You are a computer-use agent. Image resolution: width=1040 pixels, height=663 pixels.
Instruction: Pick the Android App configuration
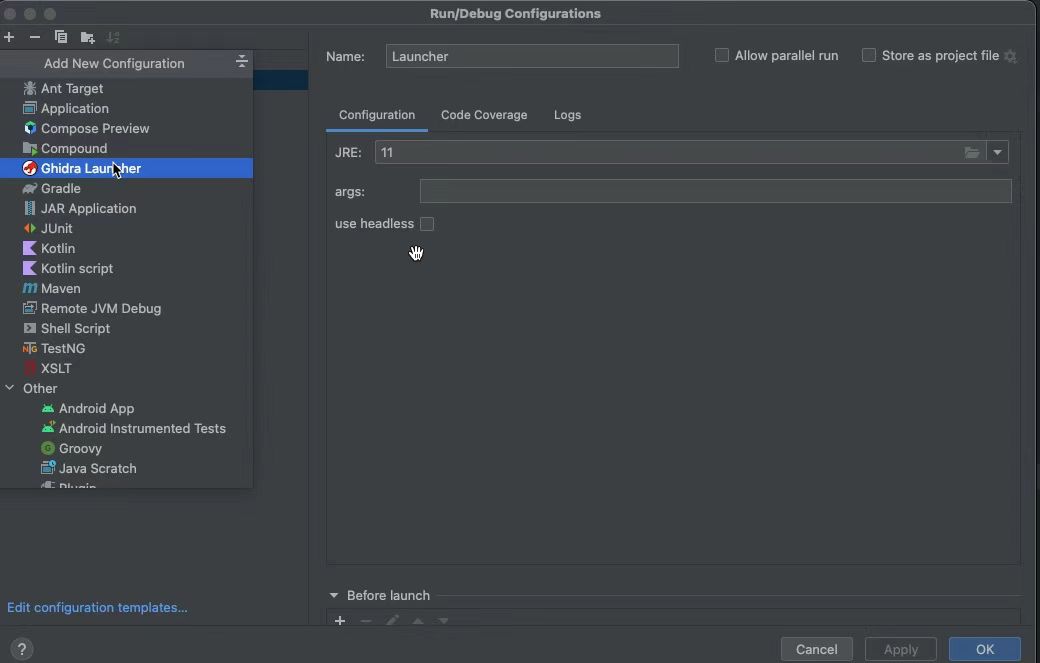pyautogui.click(x=96, y=408)
